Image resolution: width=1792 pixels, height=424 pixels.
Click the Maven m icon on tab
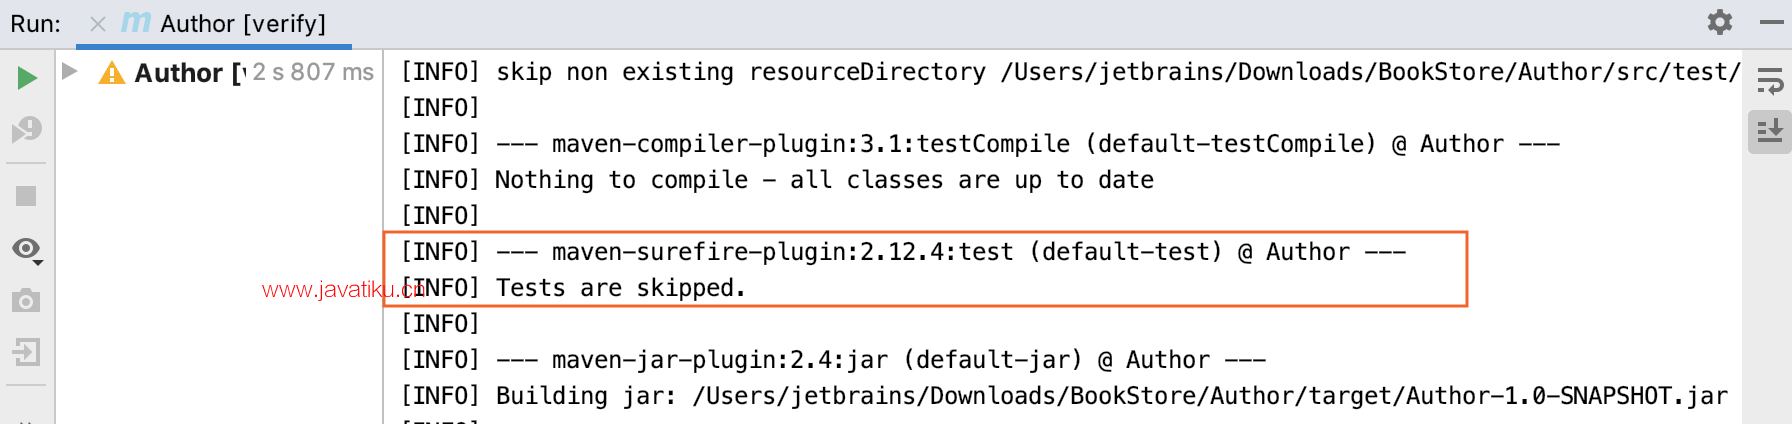(136, 22)
